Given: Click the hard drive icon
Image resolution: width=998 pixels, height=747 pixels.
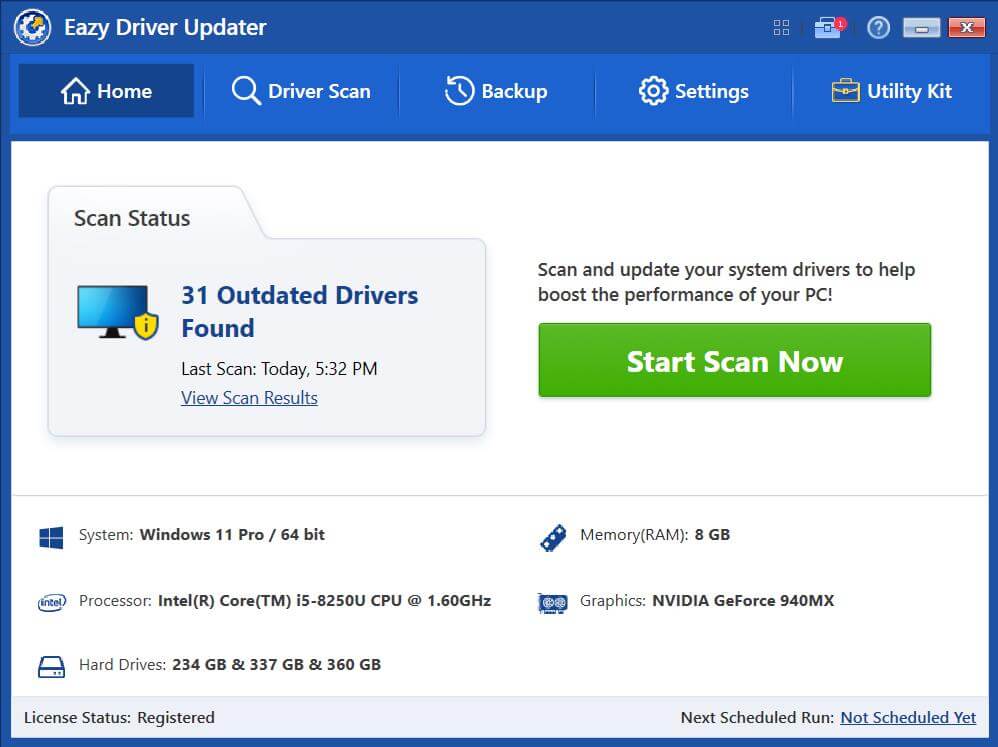Looking at the screenshot, I should [x=52, y=667].
